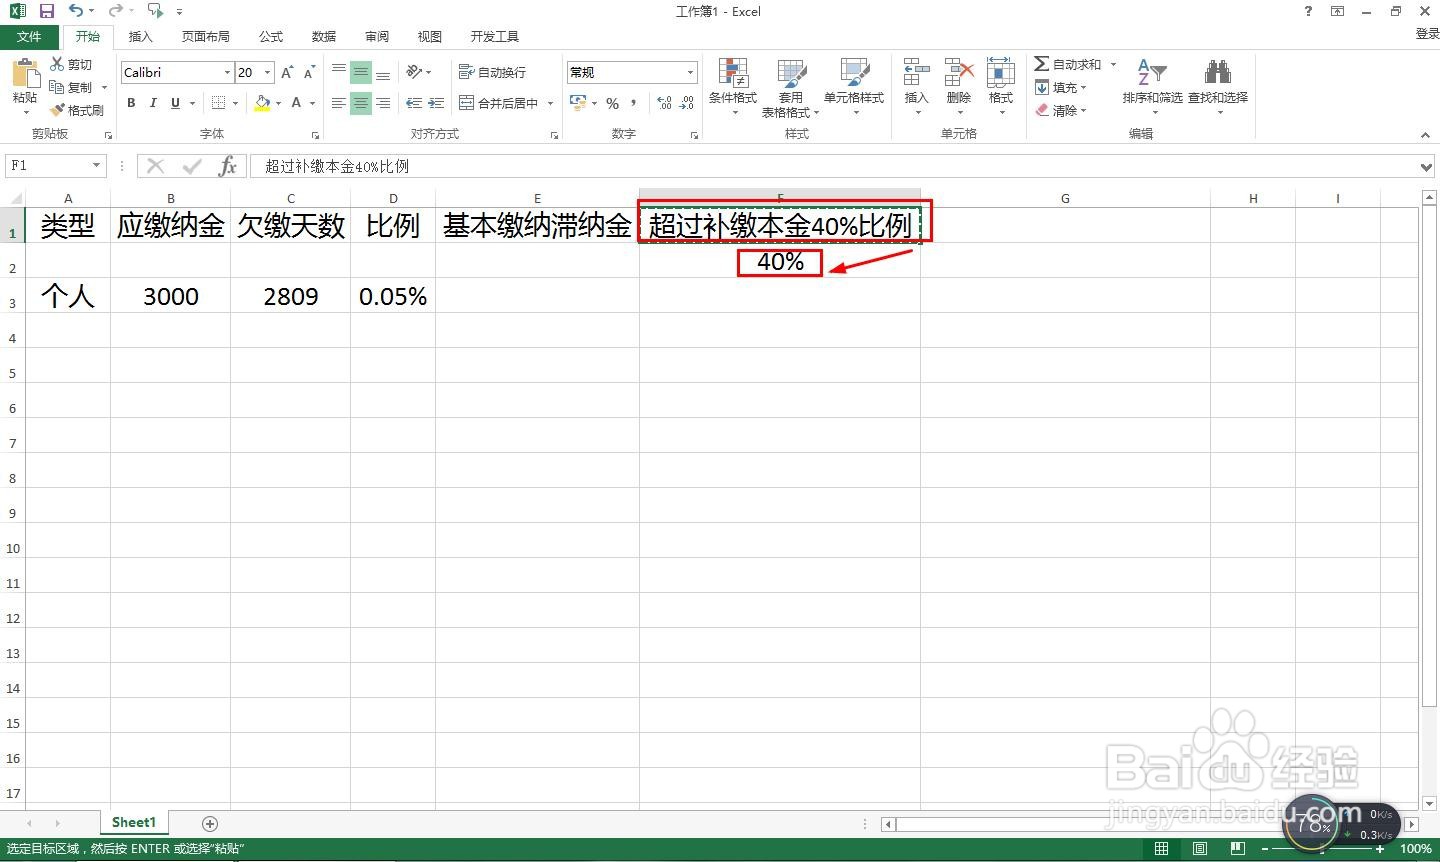
Task: Open Sort and Filter (排序和筛选)
Action: tap(1152, 86)
